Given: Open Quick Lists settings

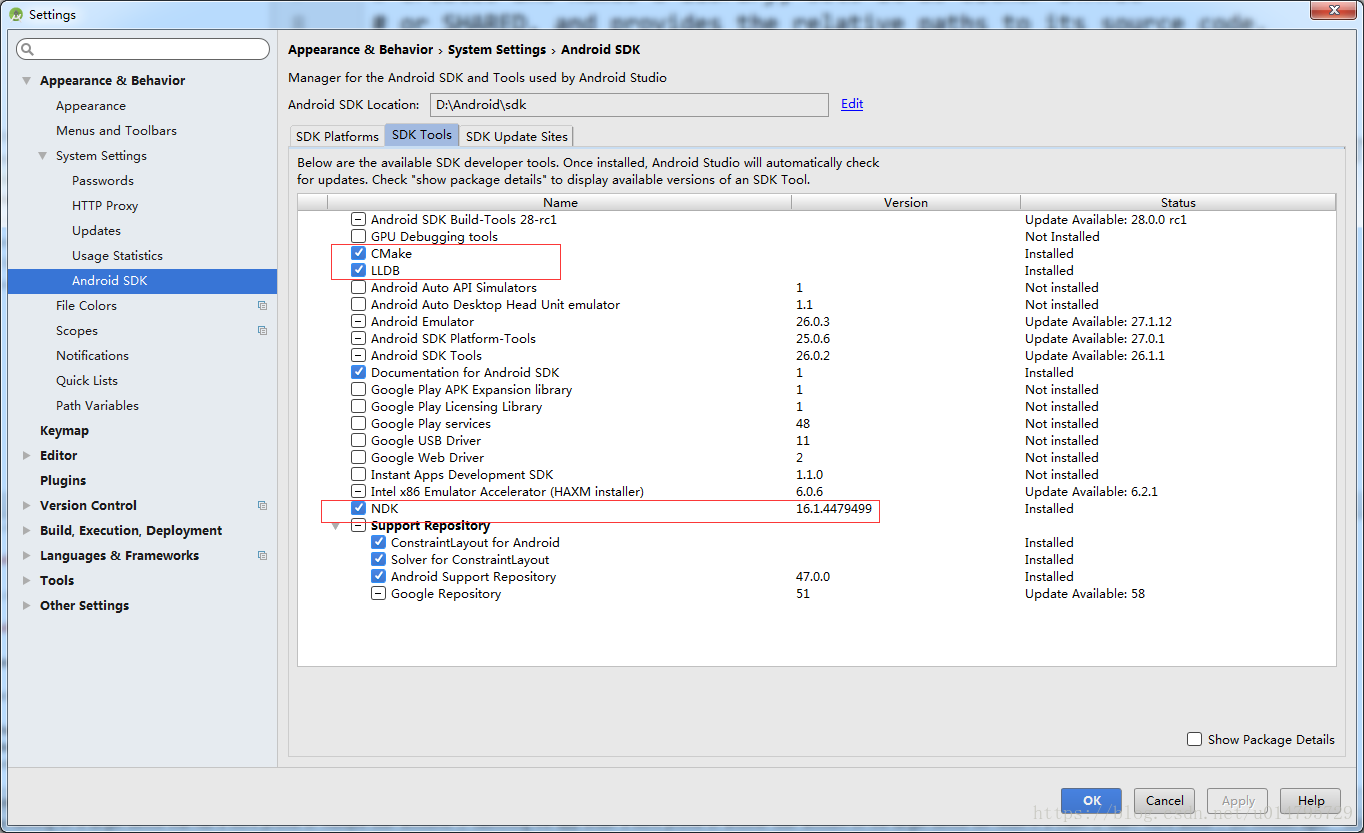Looking at the screenshot, I should click(87, 381).
